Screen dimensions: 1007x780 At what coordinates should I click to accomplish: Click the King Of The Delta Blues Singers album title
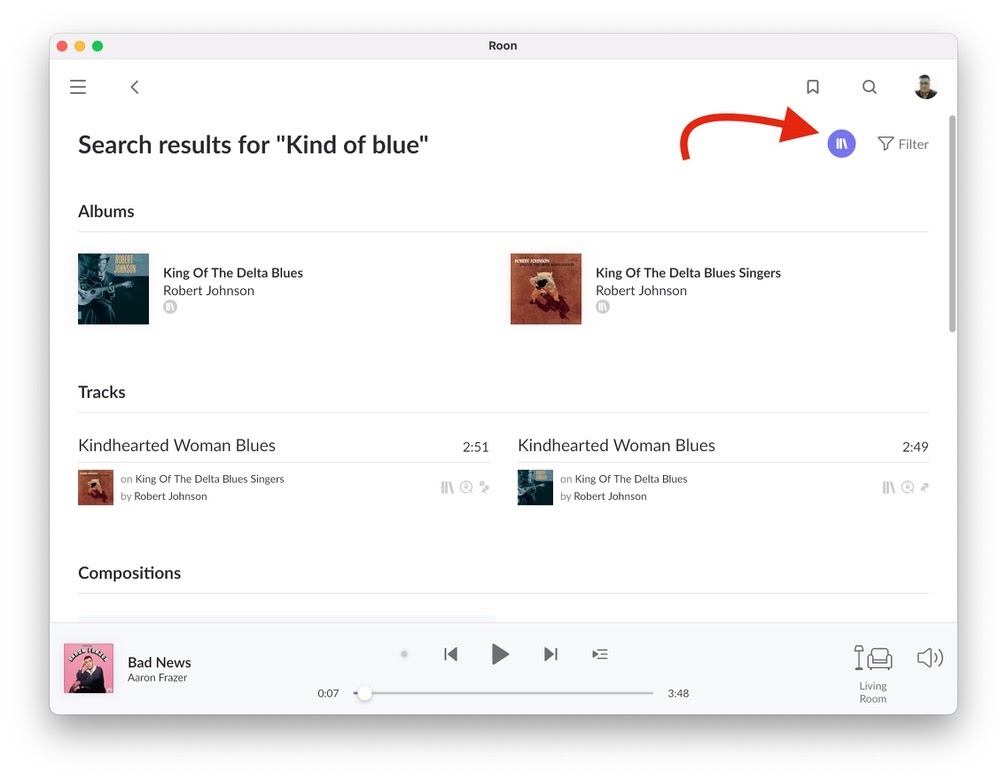pos(688,273)
